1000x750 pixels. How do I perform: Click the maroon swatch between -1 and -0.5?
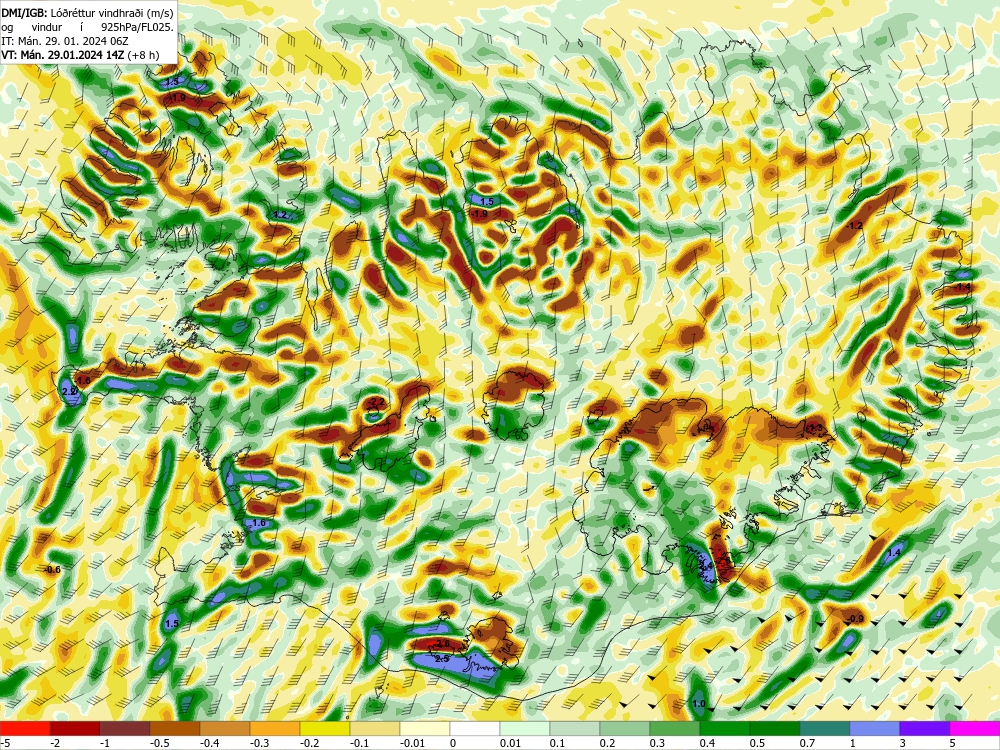(x=125, y=728)
